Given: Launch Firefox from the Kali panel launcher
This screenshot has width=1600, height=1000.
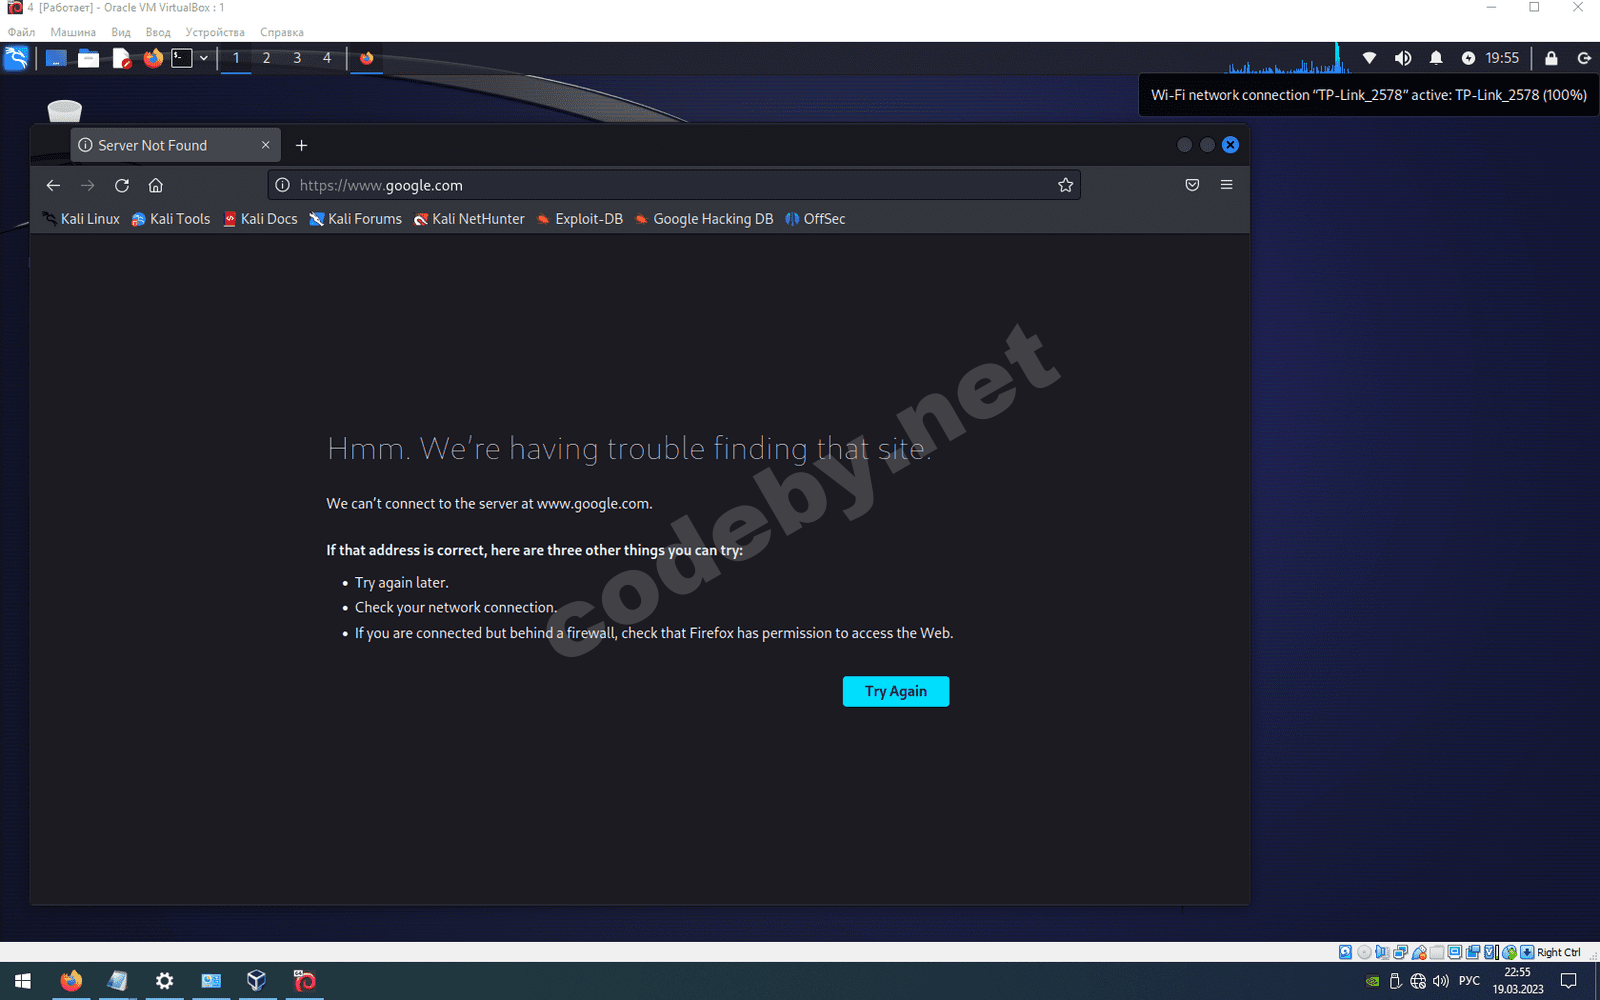Looking at the screenshot, I should (153, 58).
